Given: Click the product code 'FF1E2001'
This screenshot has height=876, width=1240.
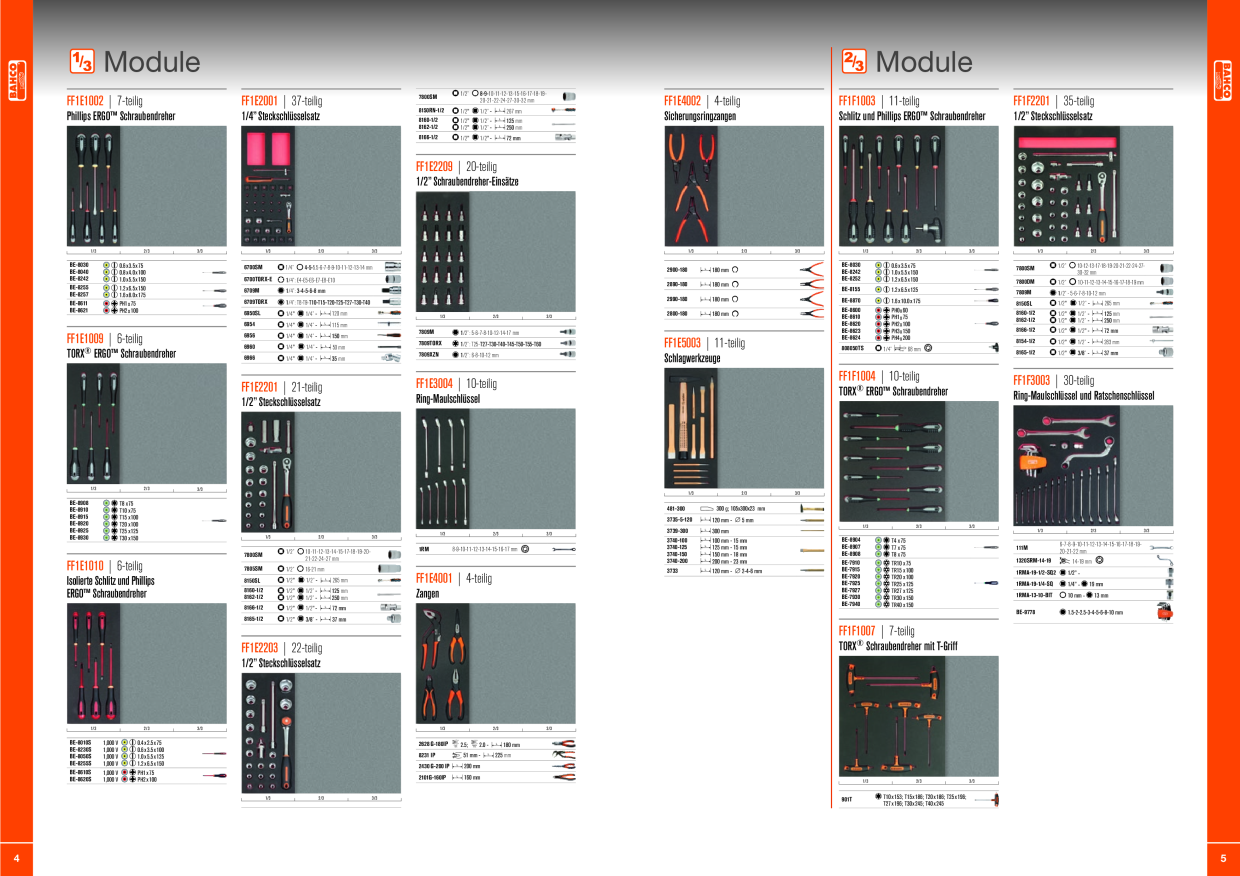Looking at the screenshot, I should pos(260,102).
